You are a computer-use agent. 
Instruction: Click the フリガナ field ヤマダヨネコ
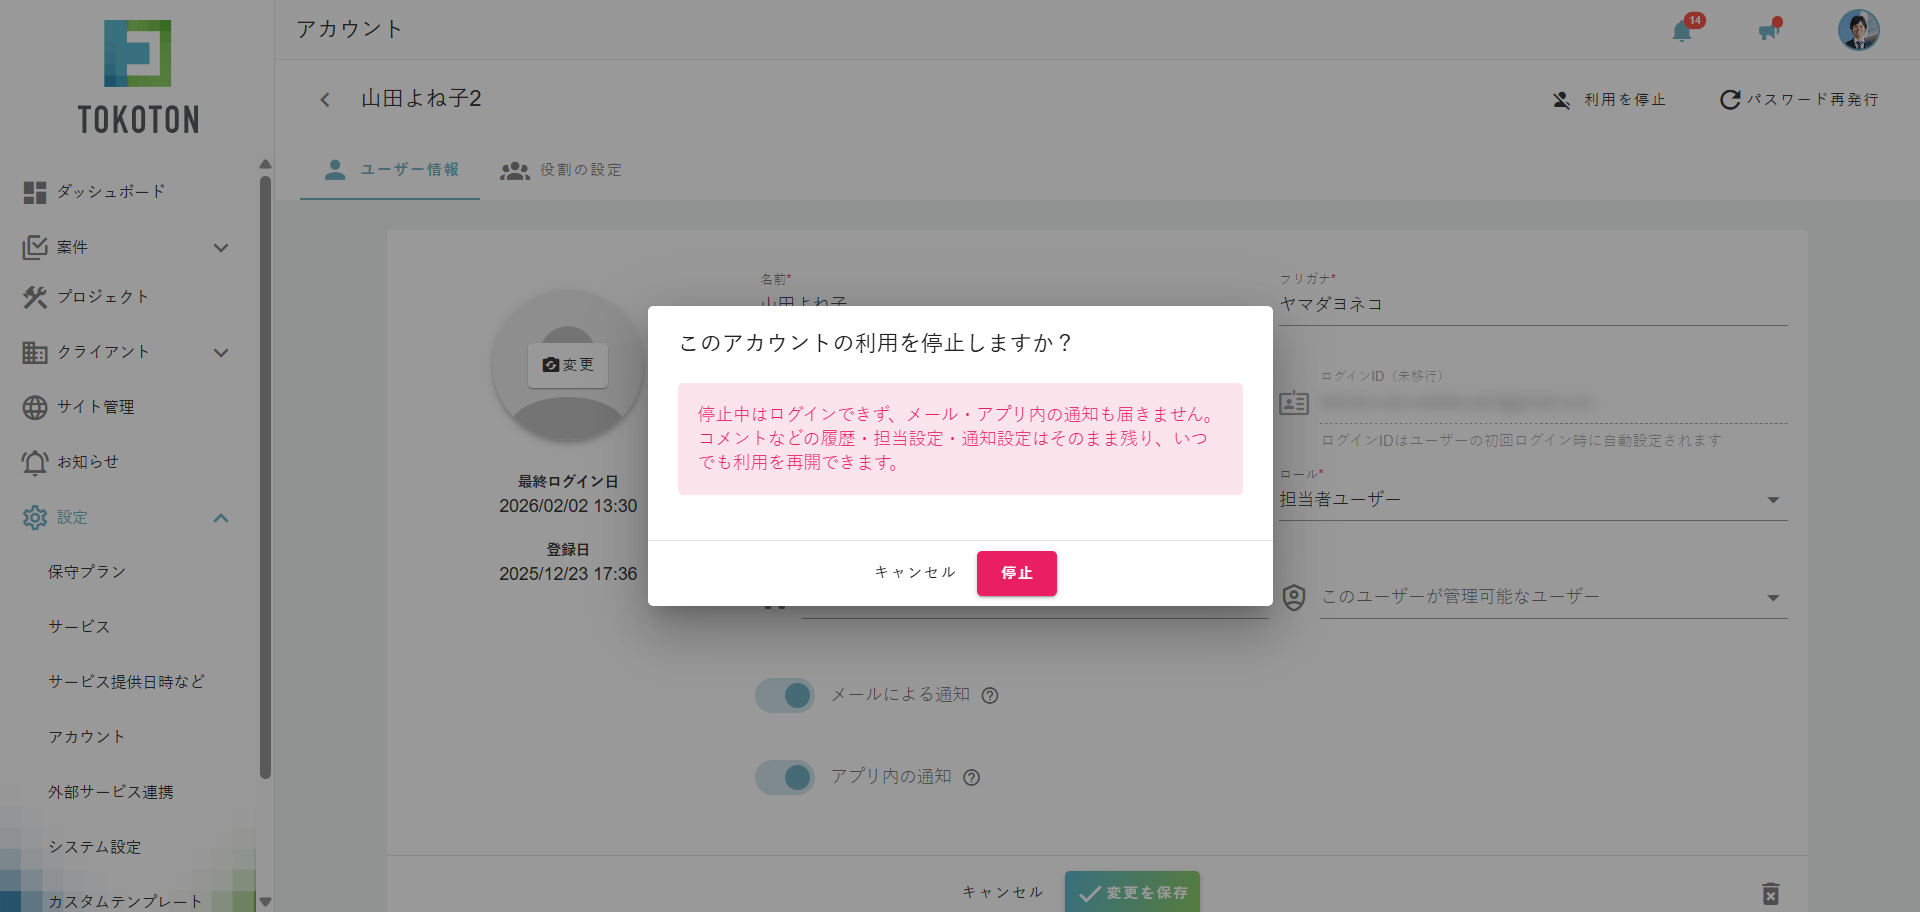pos(1533,304)
